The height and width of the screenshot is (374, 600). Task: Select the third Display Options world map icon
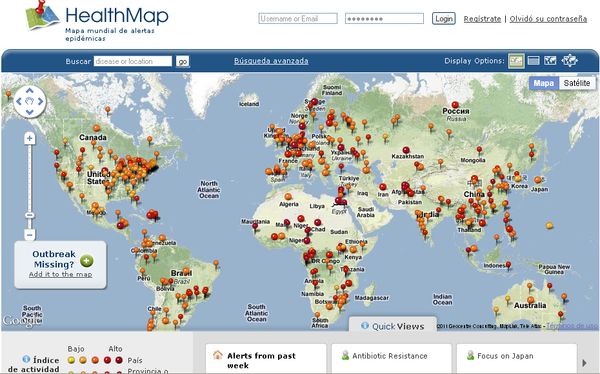coord(550,60)
